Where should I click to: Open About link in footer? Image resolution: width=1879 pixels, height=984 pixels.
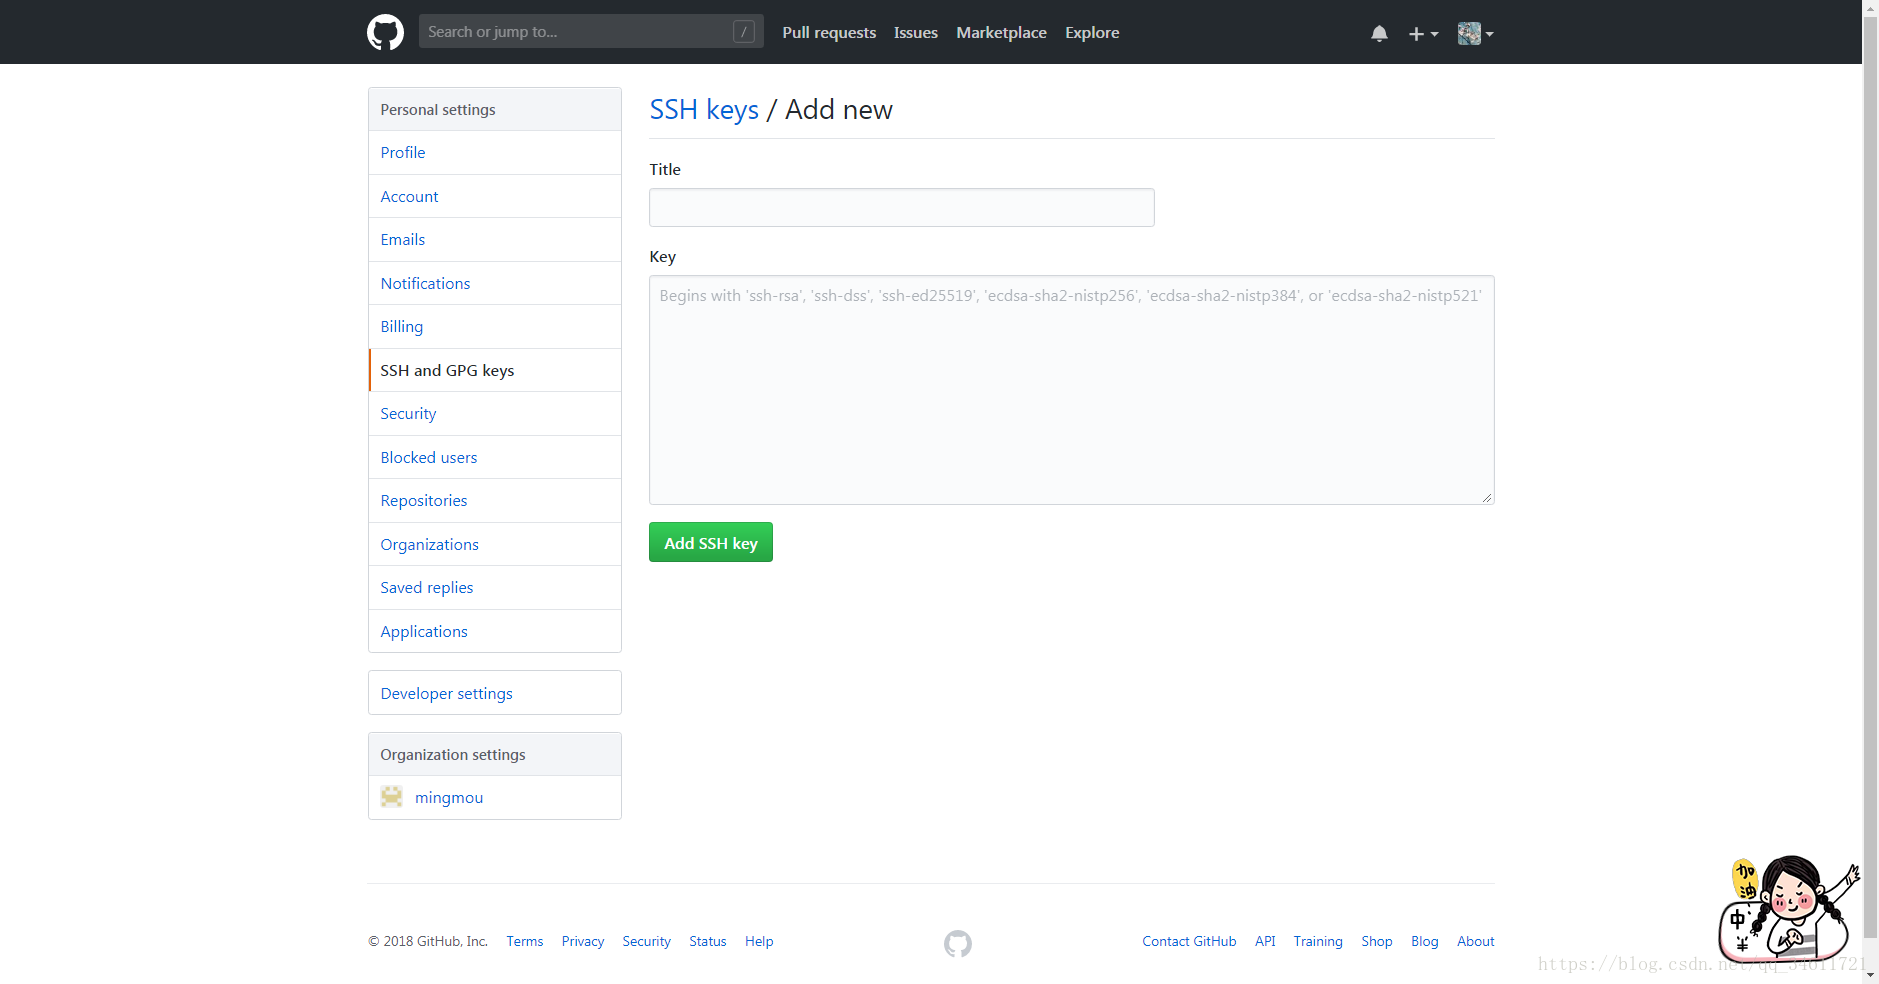coord(1476,941)
